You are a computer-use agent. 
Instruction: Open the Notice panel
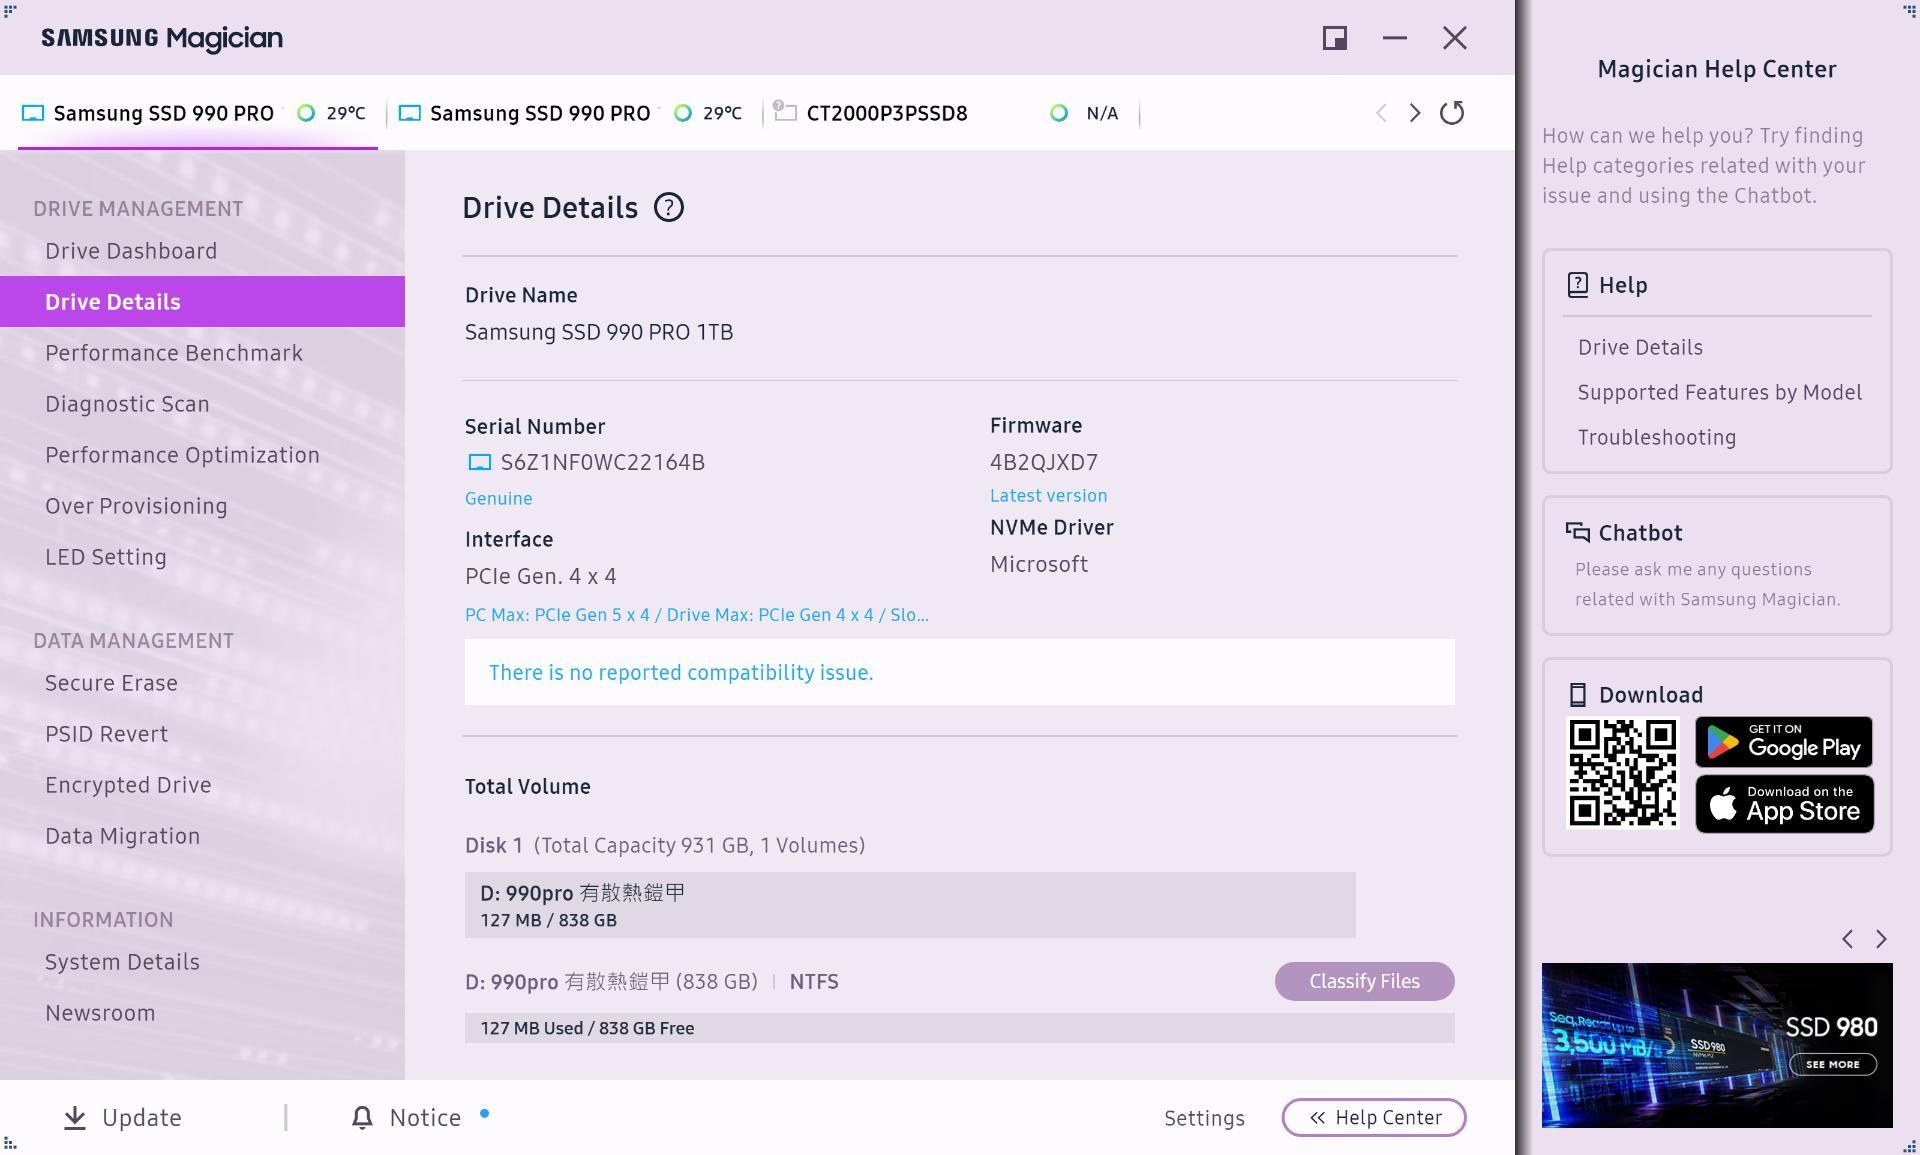coord(407,1118)
